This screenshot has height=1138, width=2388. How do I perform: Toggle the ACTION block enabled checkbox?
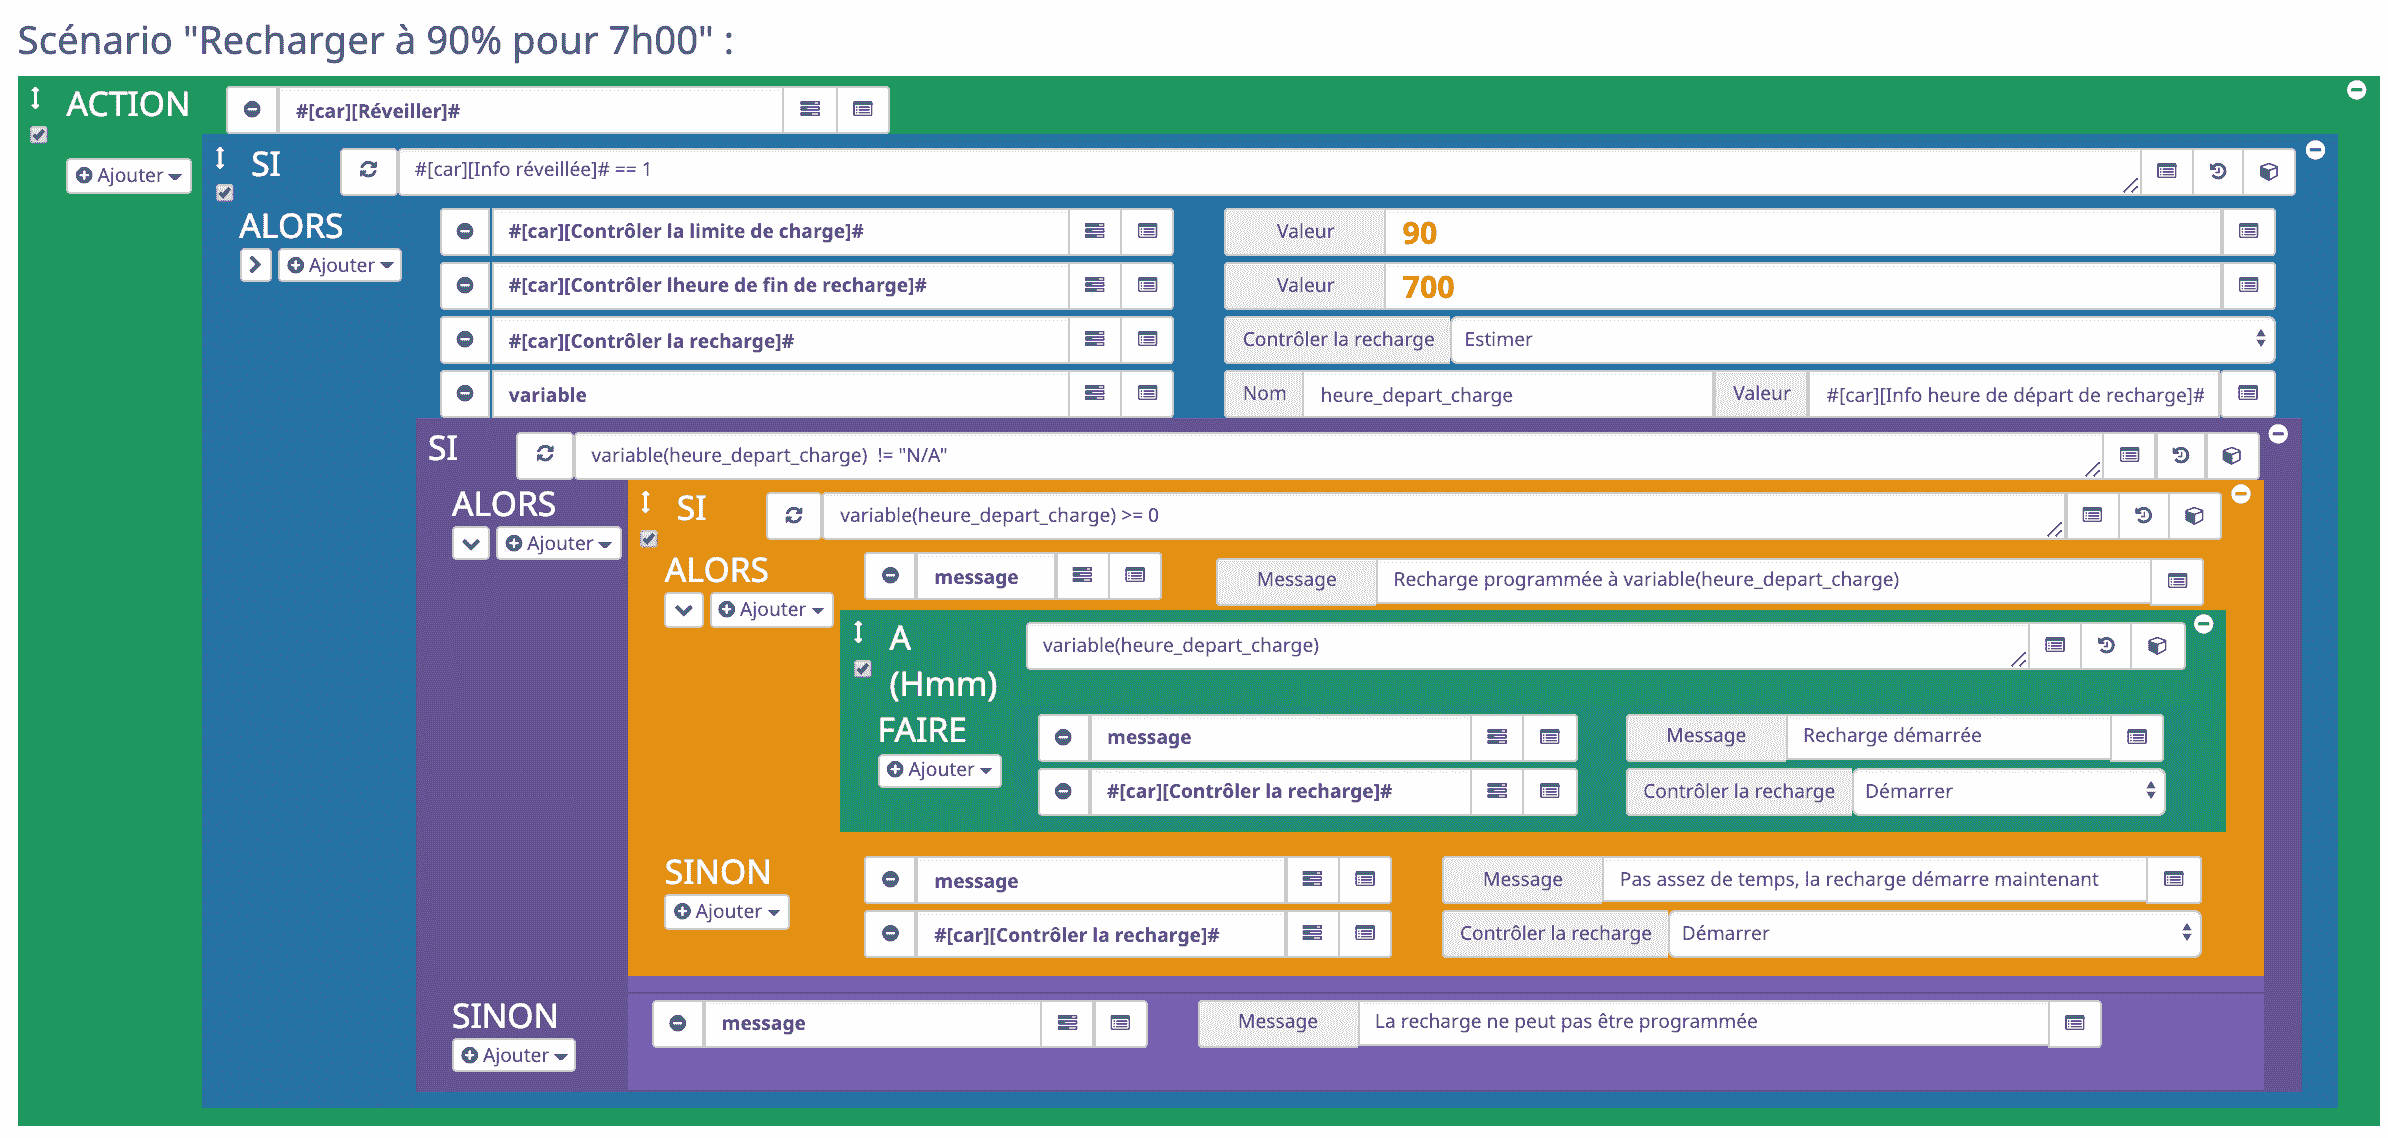[38, 134]
